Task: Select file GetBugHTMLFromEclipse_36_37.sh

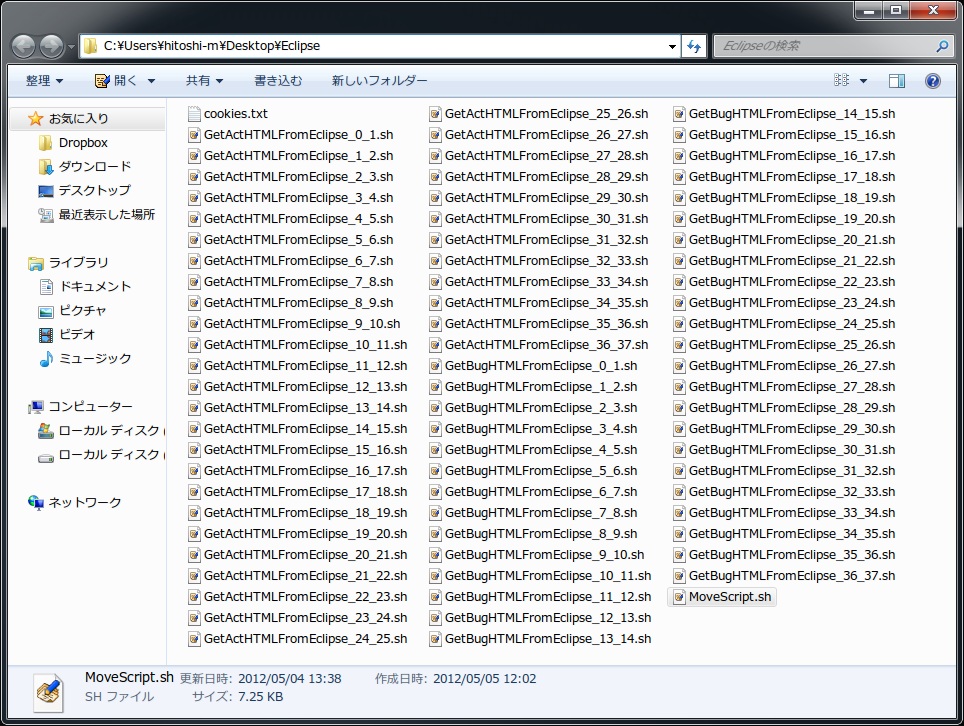Action: (784, 576)
